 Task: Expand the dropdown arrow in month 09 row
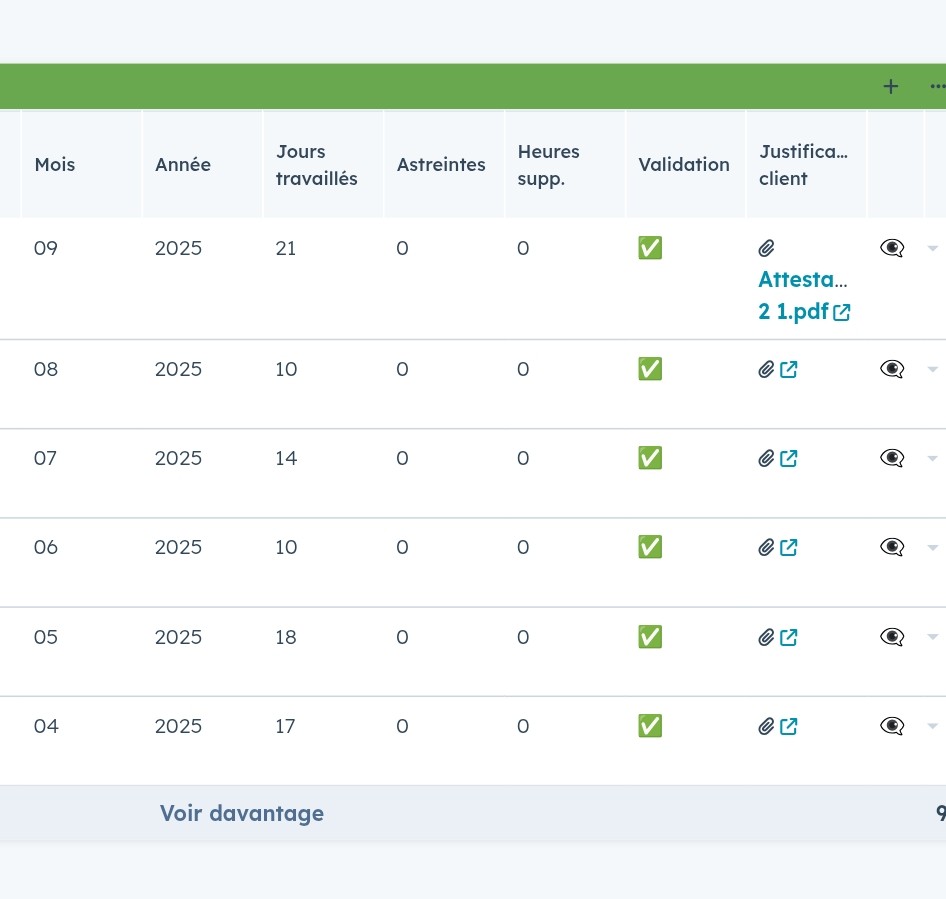pyautogui.click(x=933, y=248)
